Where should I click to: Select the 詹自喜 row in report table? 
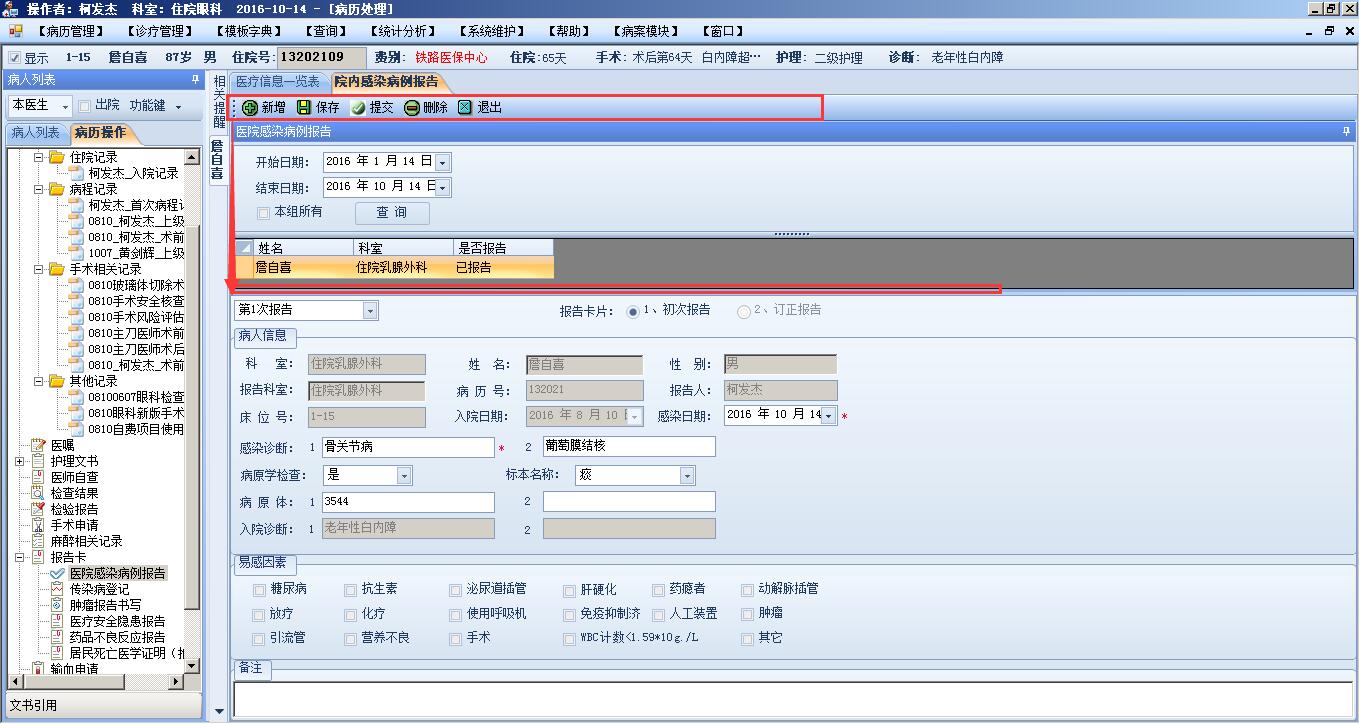(x=394, y=268)
